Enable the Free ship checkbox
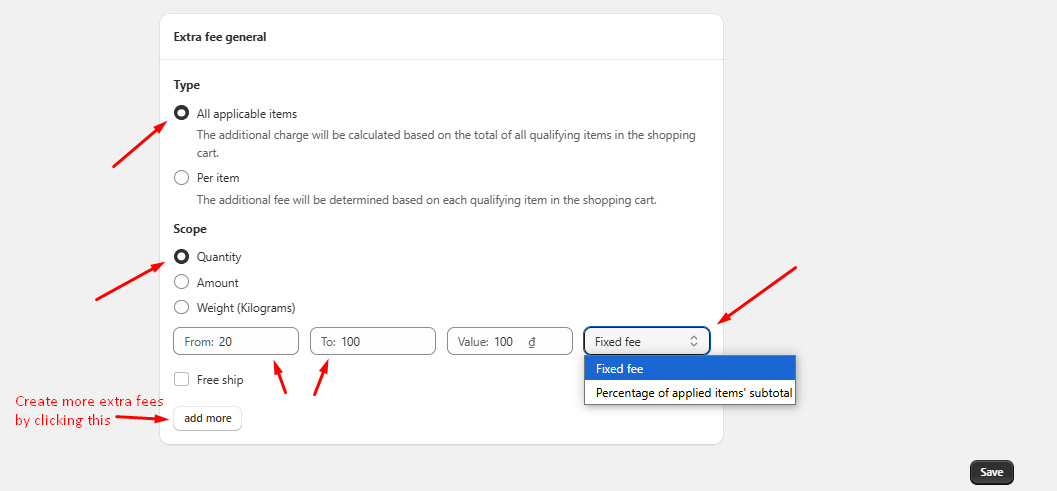The width and height of the screenshot is (1057, 491). [x=182, y=380]
